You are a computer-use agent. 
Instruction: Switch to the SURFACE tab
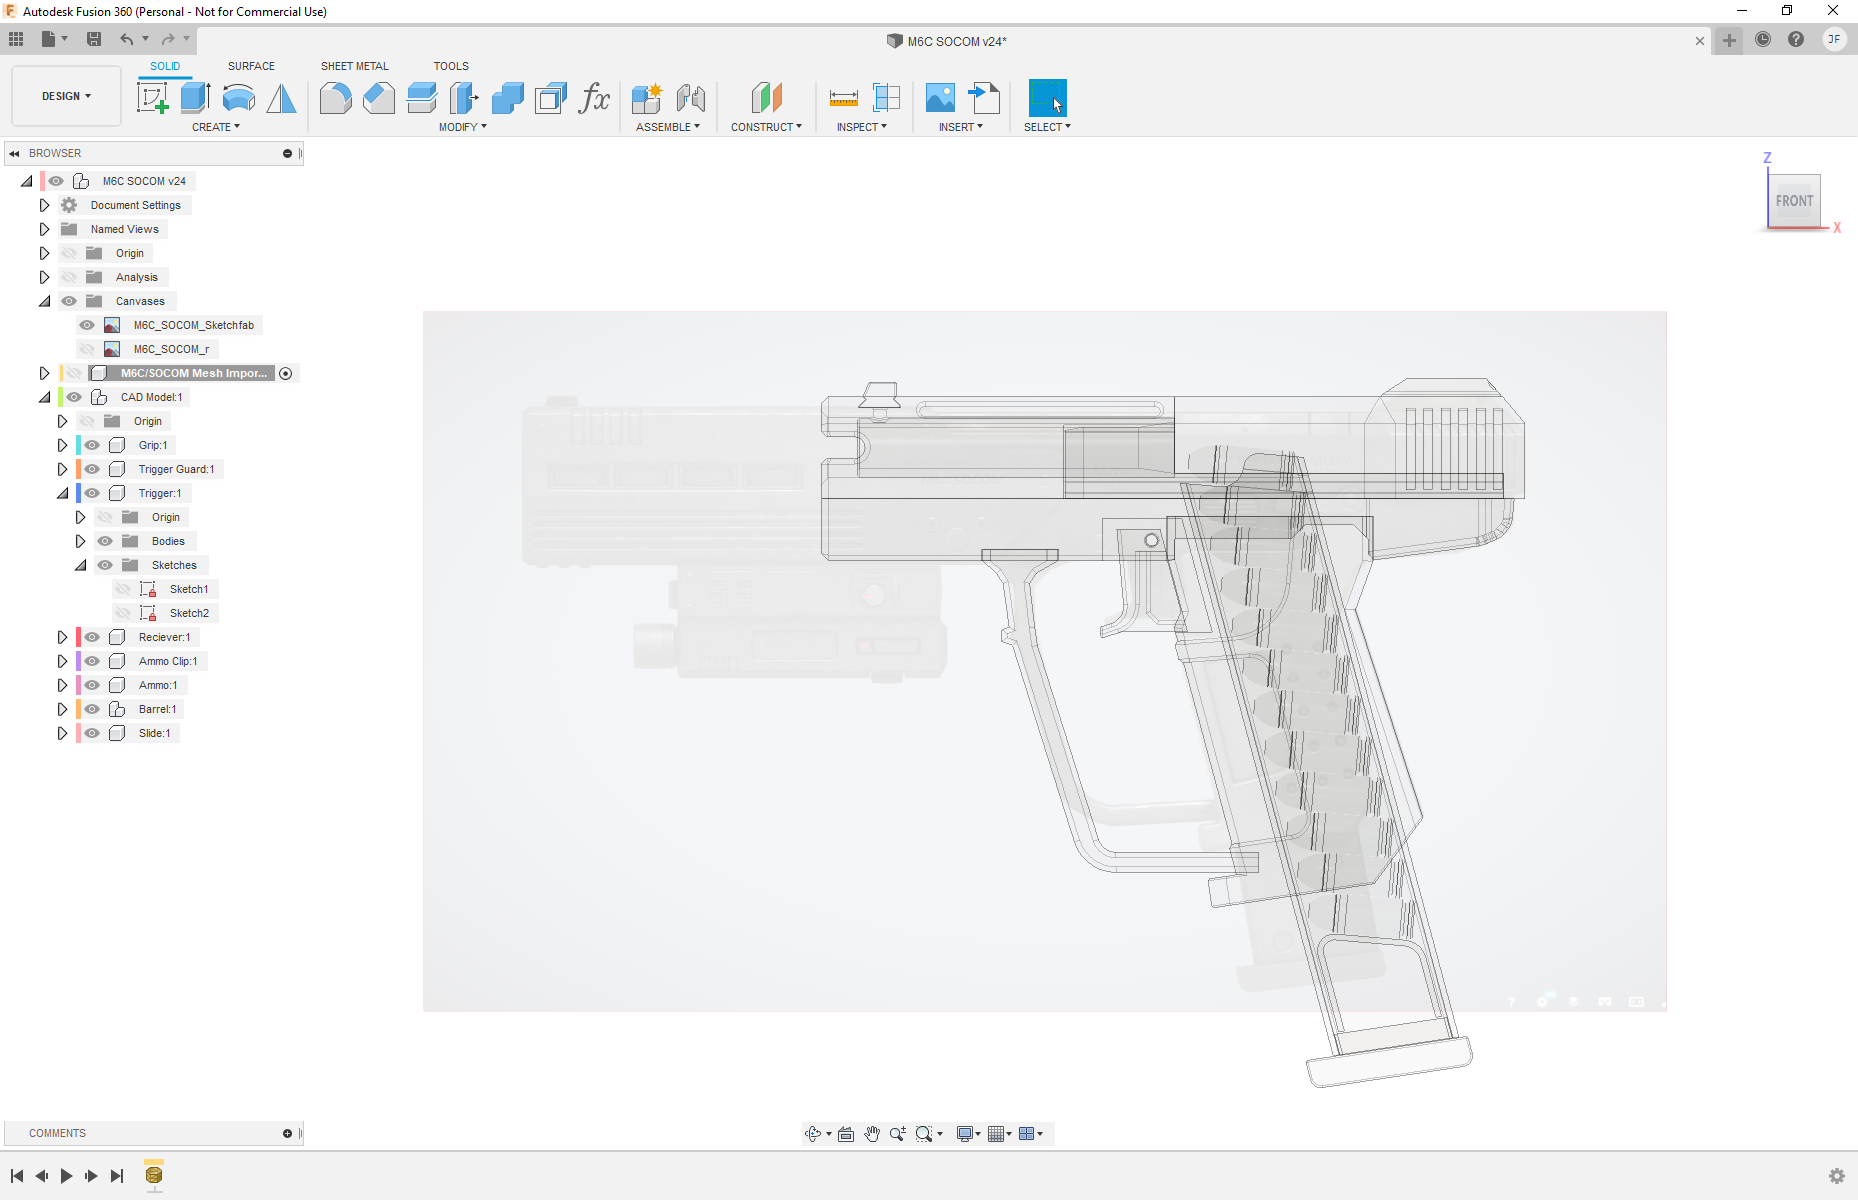coord(251,66)
